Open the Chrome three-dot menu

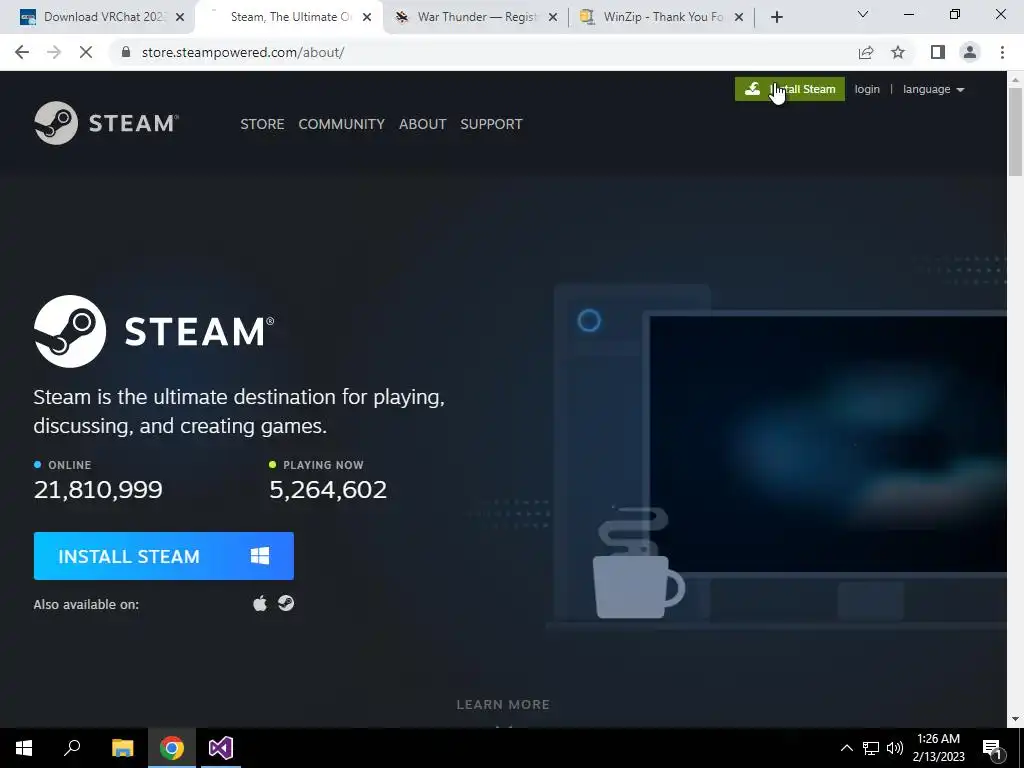(1002, 52)
